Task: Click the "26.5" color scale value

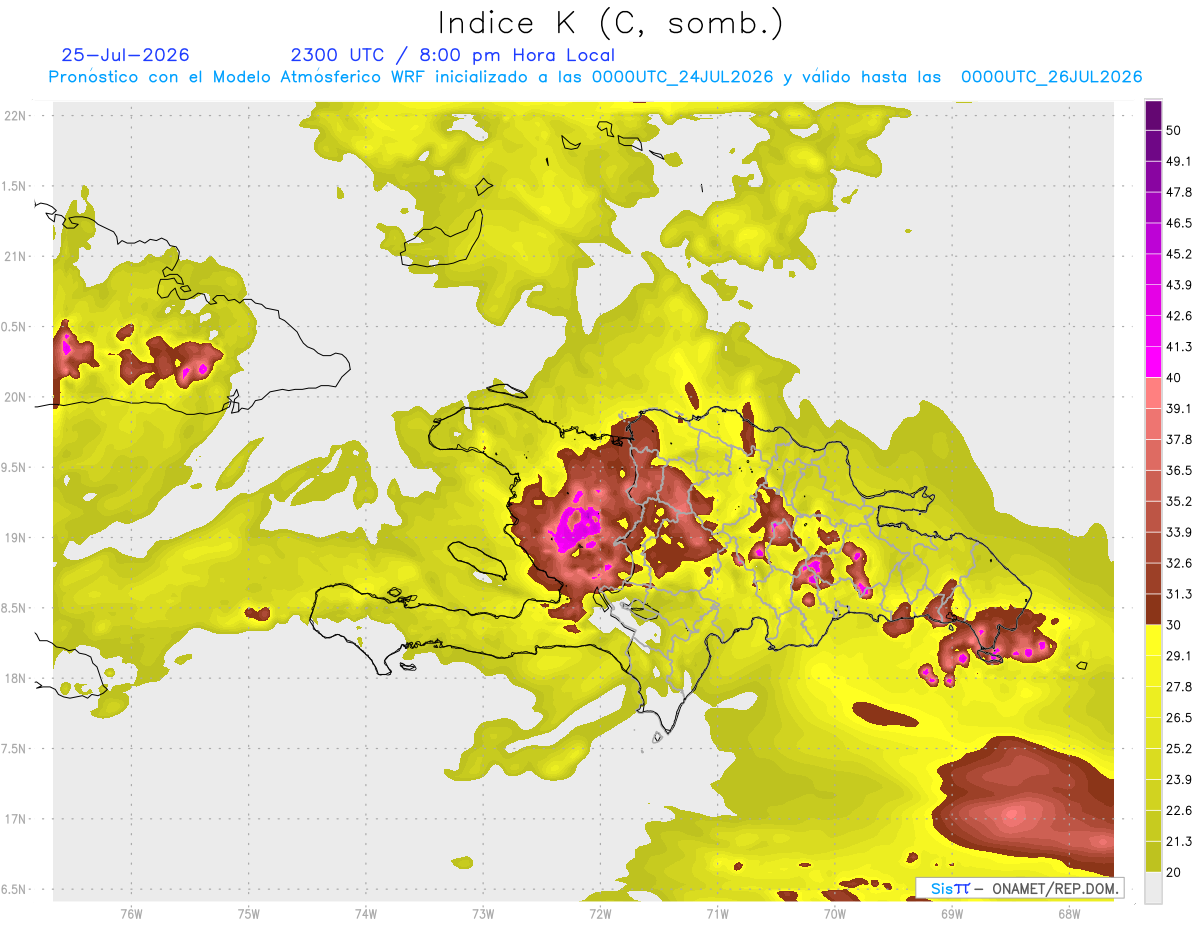Action: [1179, 717]
